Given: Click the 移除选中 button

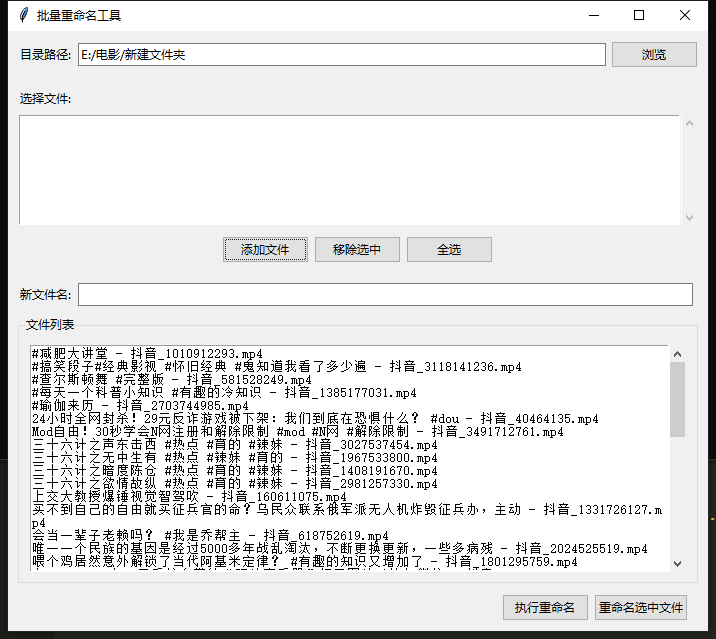Looking at the screenshot, I should tap(357, 249).
